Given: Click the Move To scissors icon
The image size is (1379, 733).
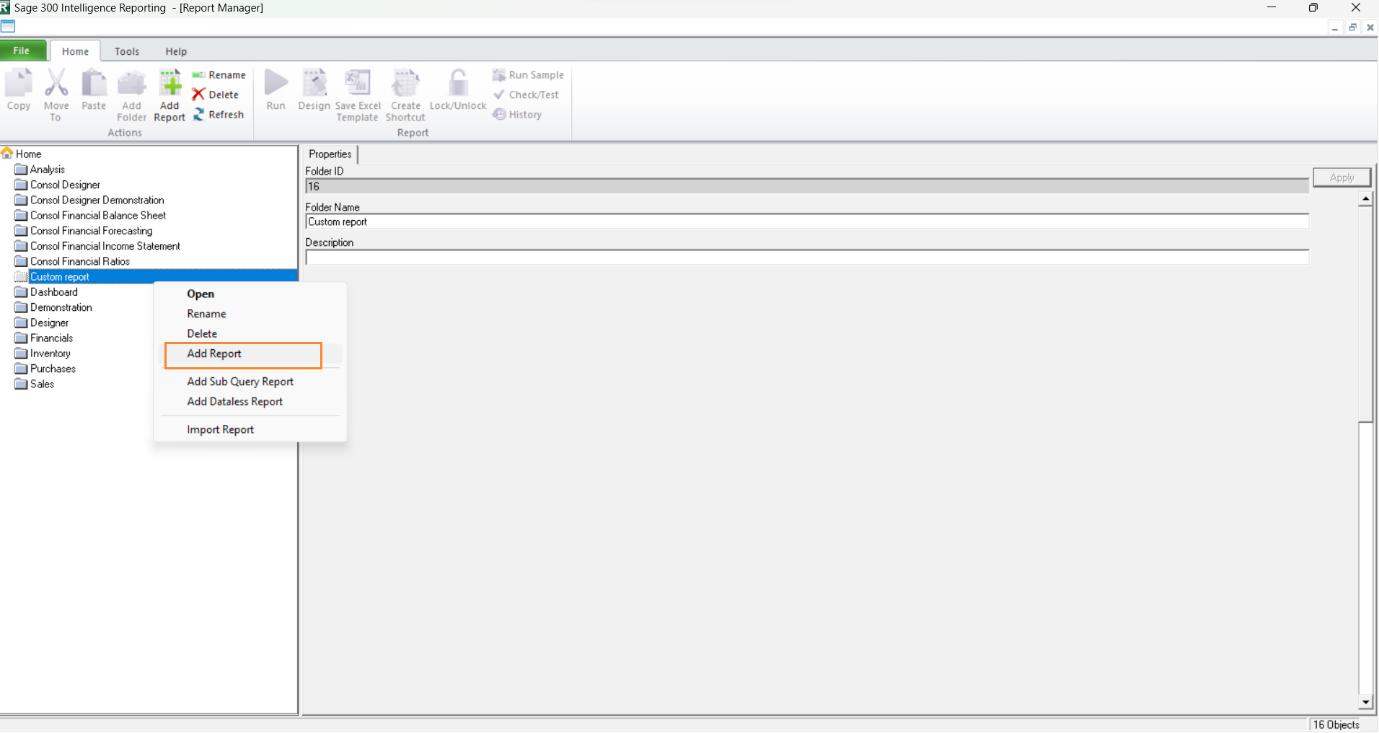Looking at the screenshot, I should point(55,84).
